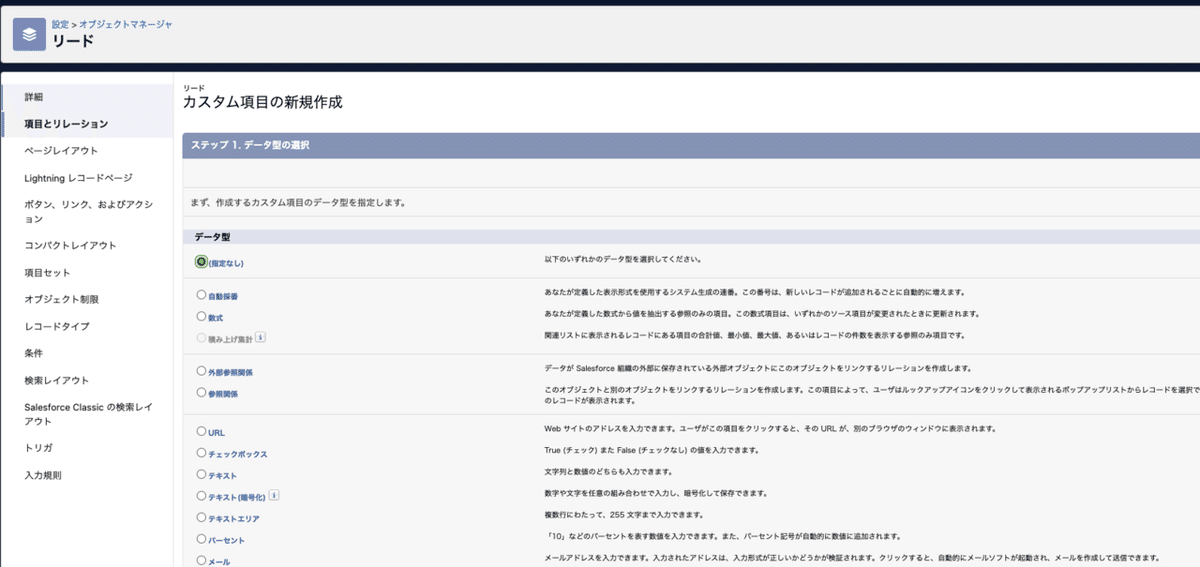This screenshot has width=1200, height=567.
Task: Click the リード object layers icon
Action: (x=29, y=34)
